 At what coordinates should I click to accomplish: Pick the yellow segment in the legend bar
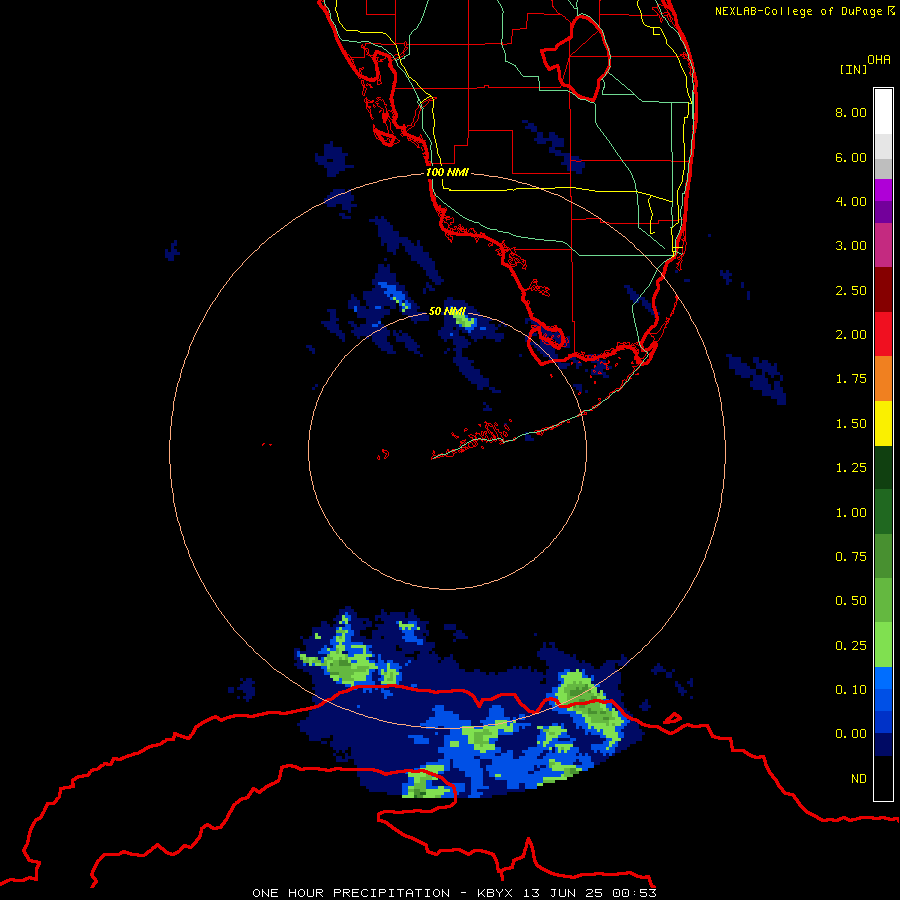883,424
